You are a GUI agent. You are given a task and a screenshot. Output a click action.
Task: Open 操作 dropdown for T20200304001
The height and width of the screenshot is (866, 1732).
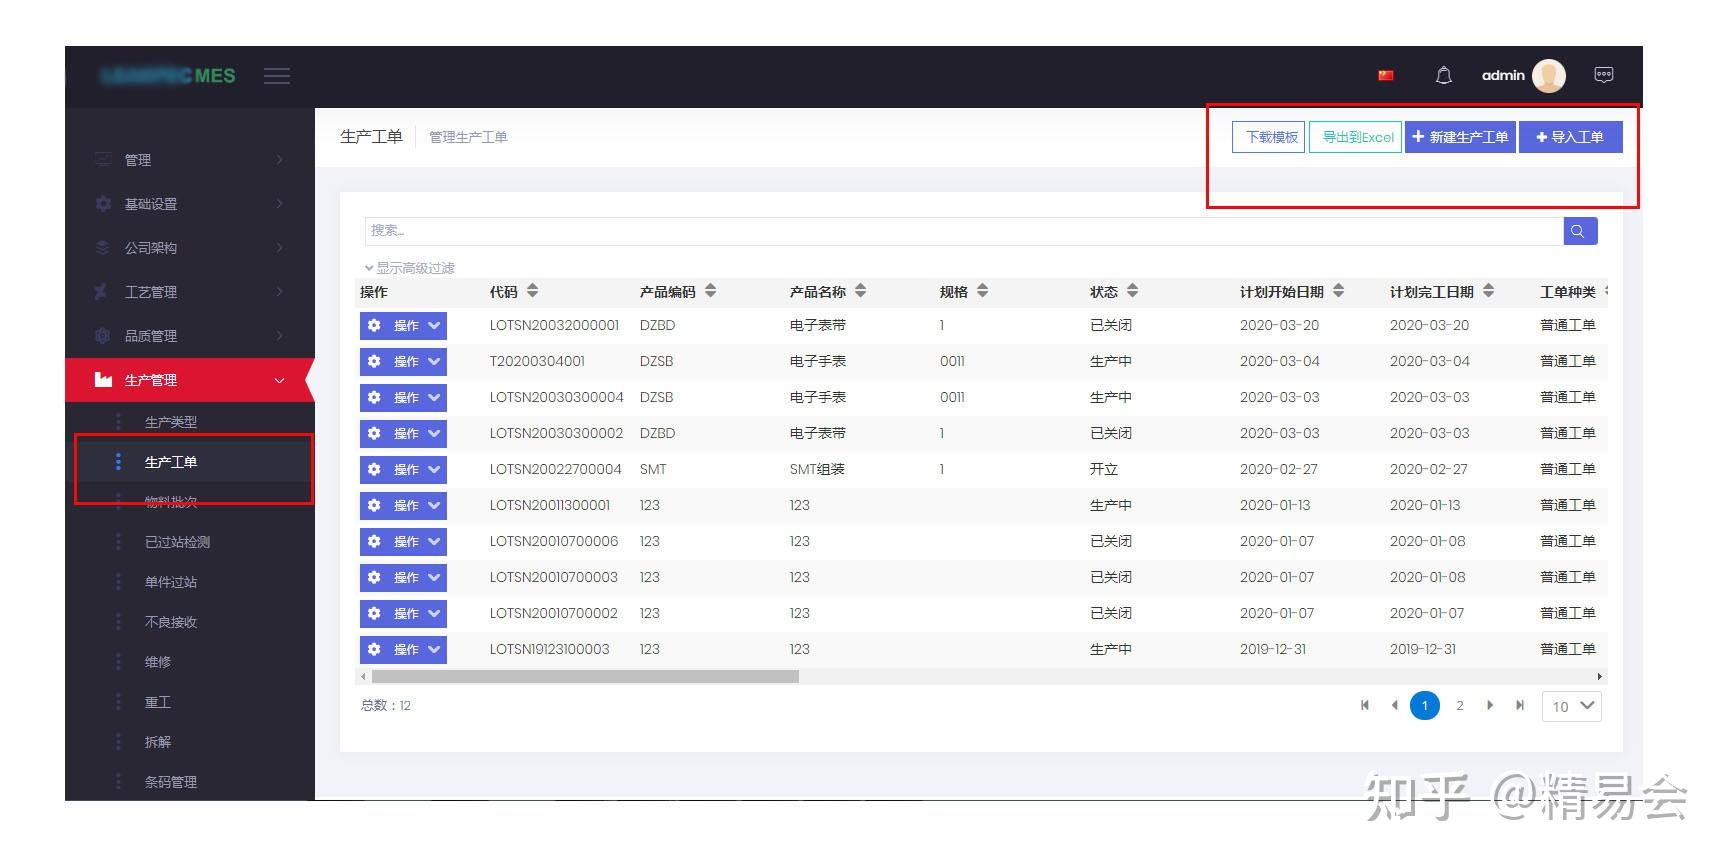(x=403, y=361)
